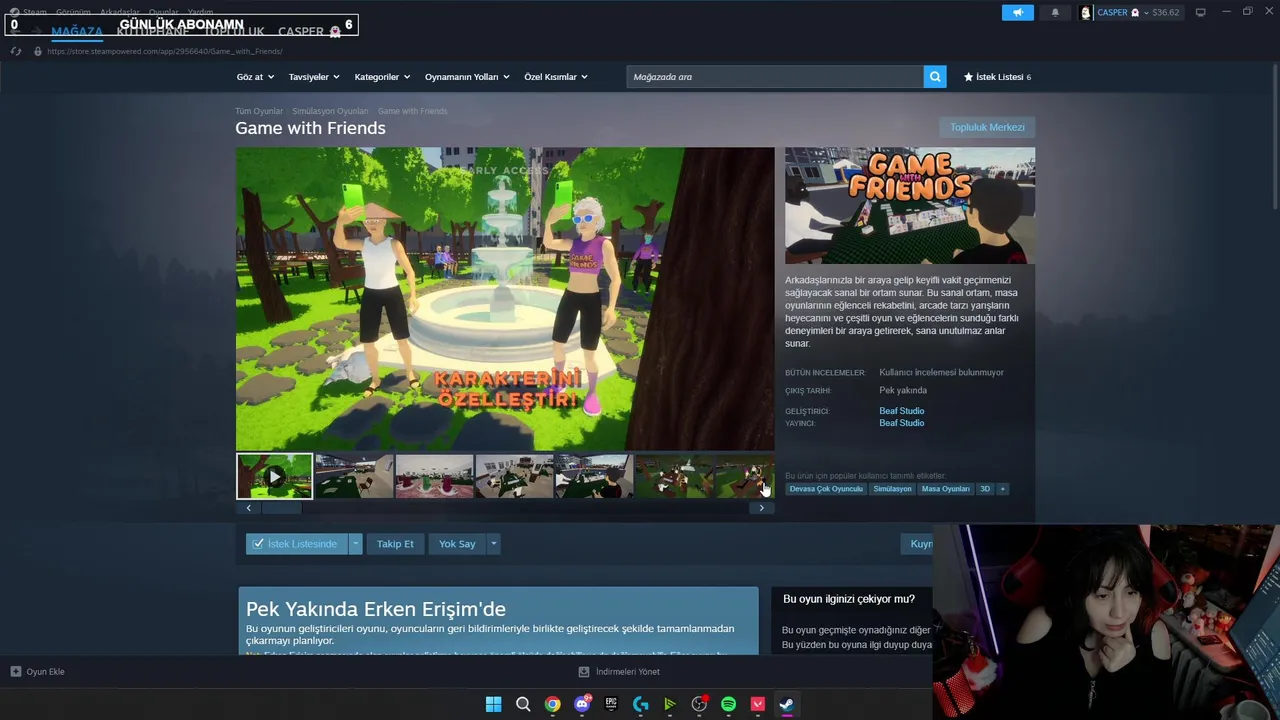Click the Takip Et button
The image size is (1280, 720).
(x=395, y=544)
